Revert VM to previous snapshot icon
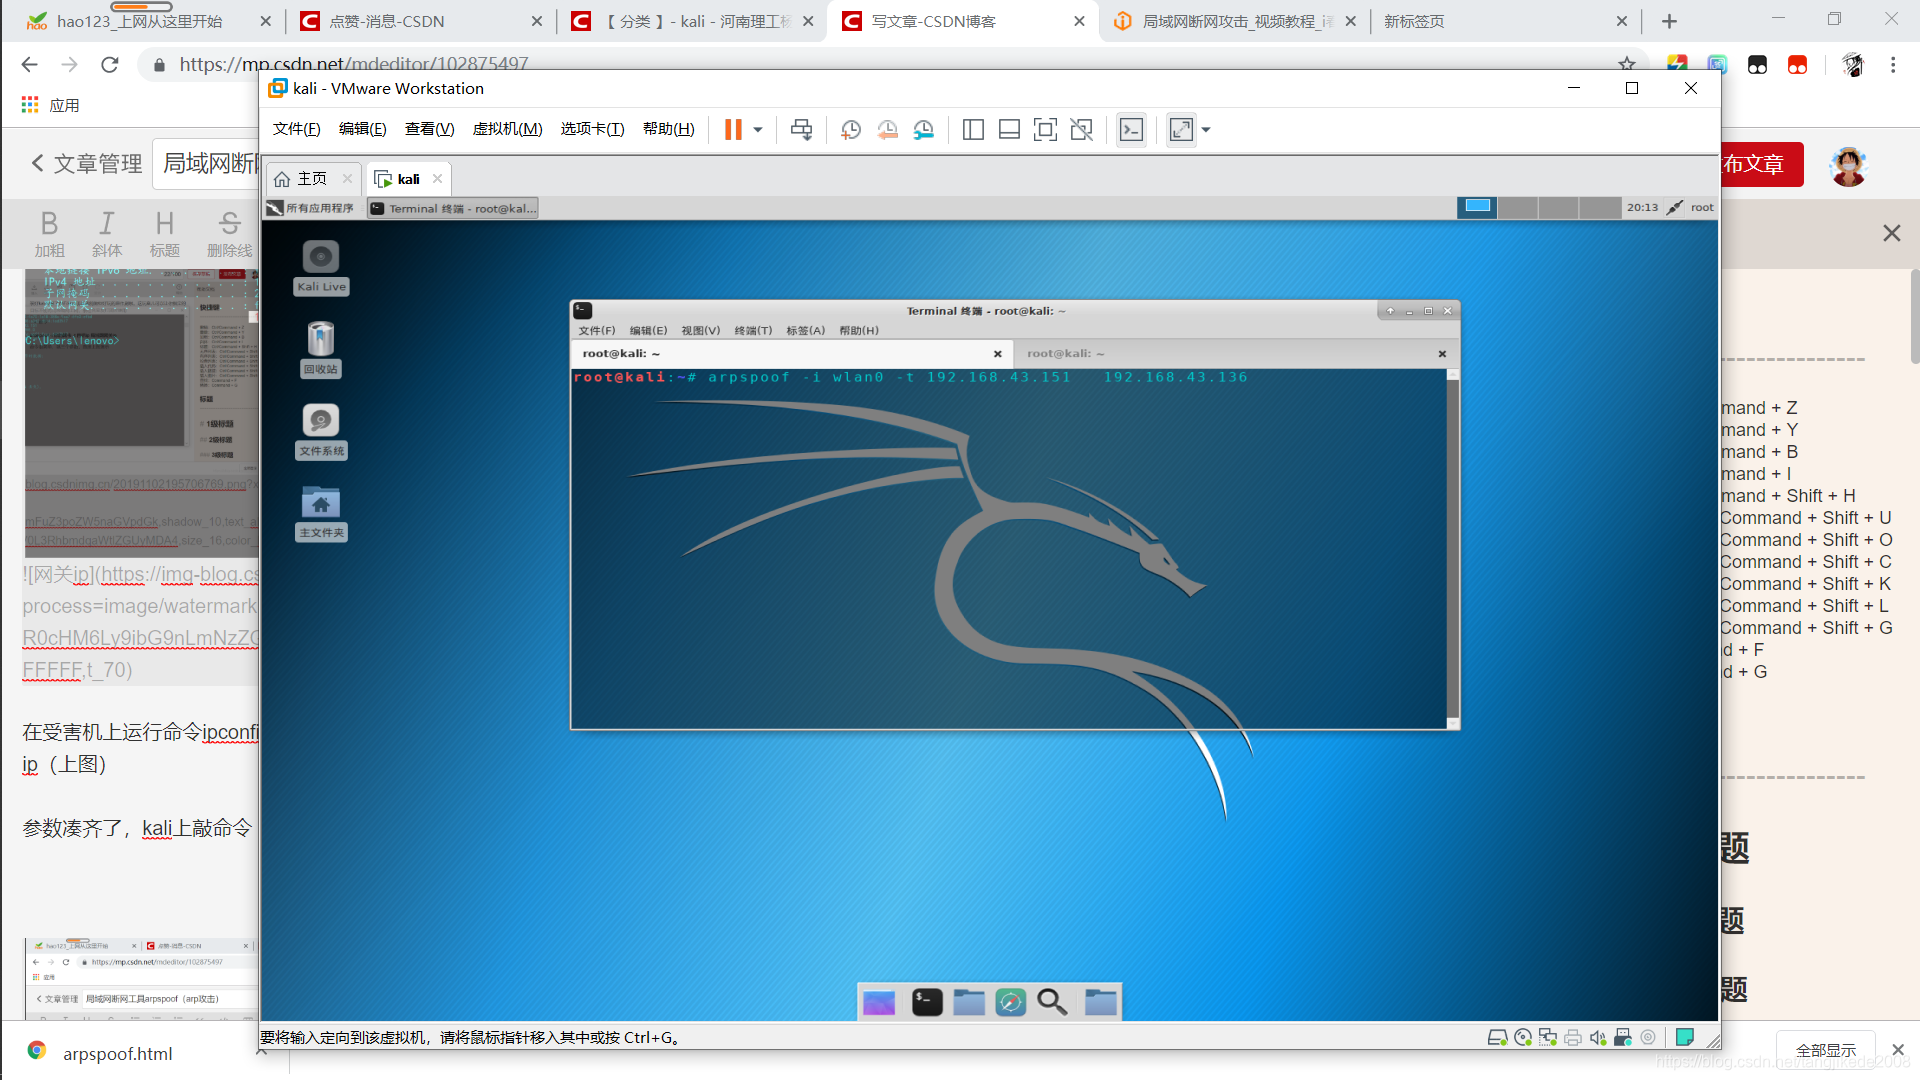This screenshot has width=1920, height=1080. click(887, 130)
